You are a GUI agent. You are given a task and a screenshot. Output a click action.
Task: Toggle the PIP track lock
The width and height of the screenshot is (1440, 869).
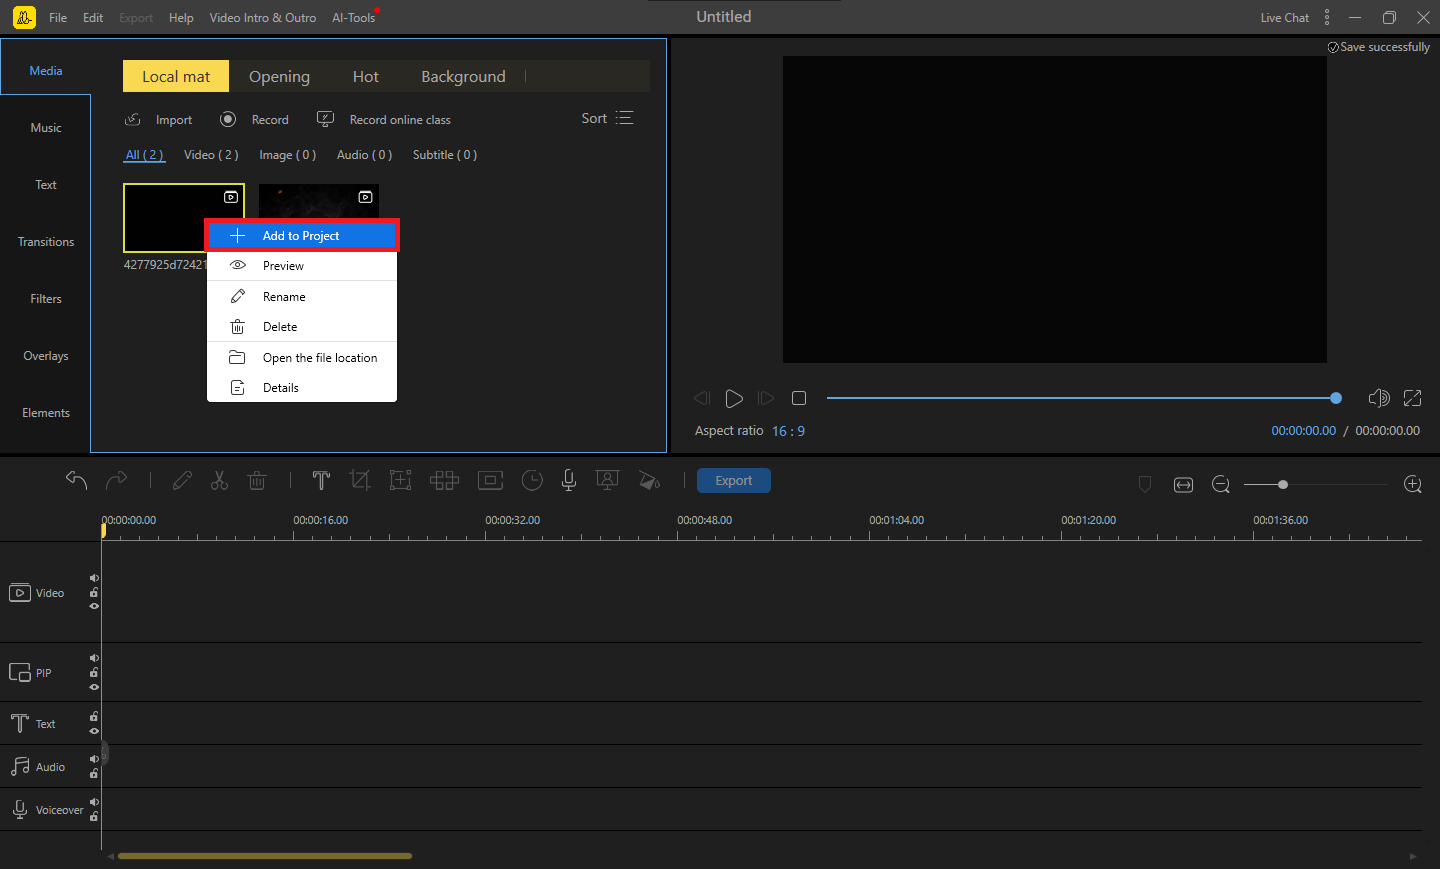click(x=94, y=672)
